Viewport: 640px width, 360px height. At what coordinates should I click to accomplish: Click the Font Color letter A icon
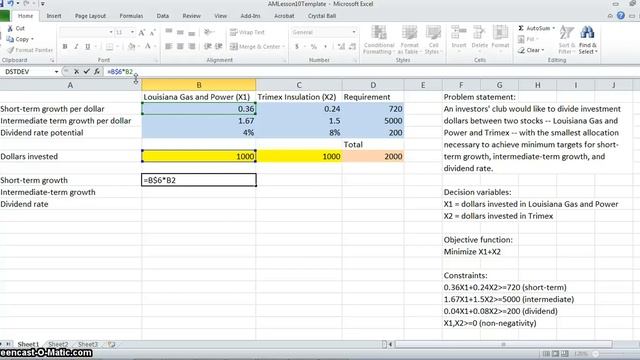(x=148, y=47)
